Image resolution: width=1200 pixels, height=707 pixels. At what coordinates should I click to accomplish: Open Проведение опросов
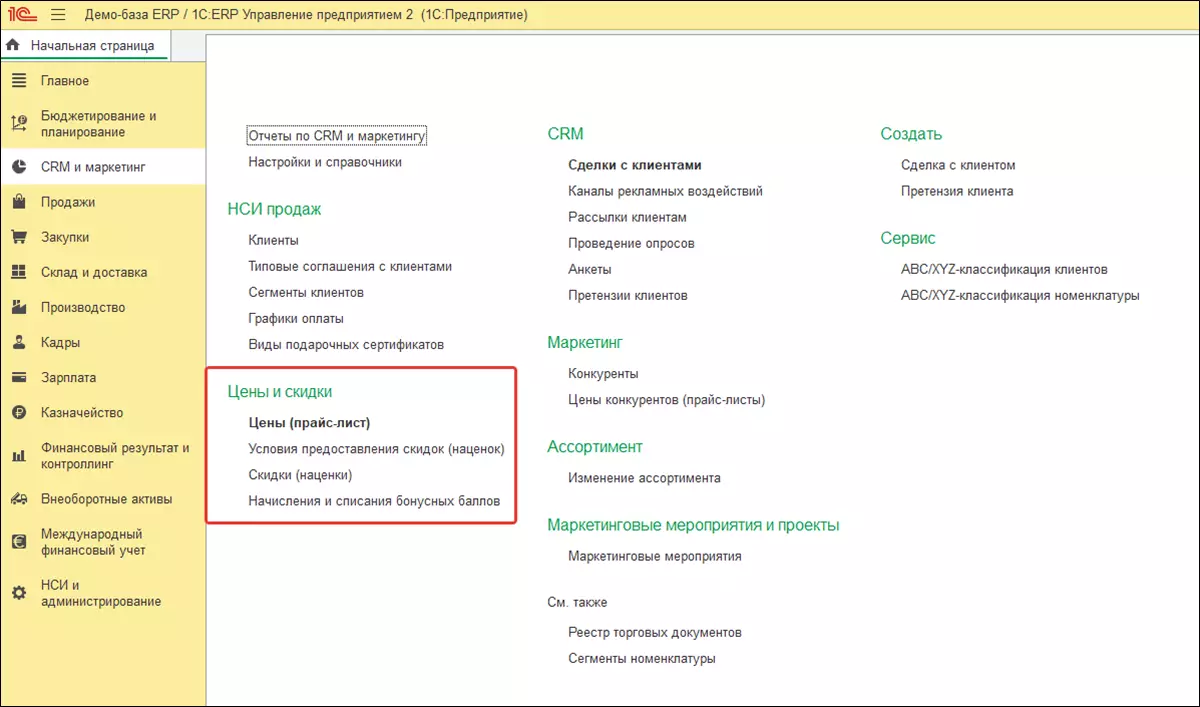click(631, 243)
